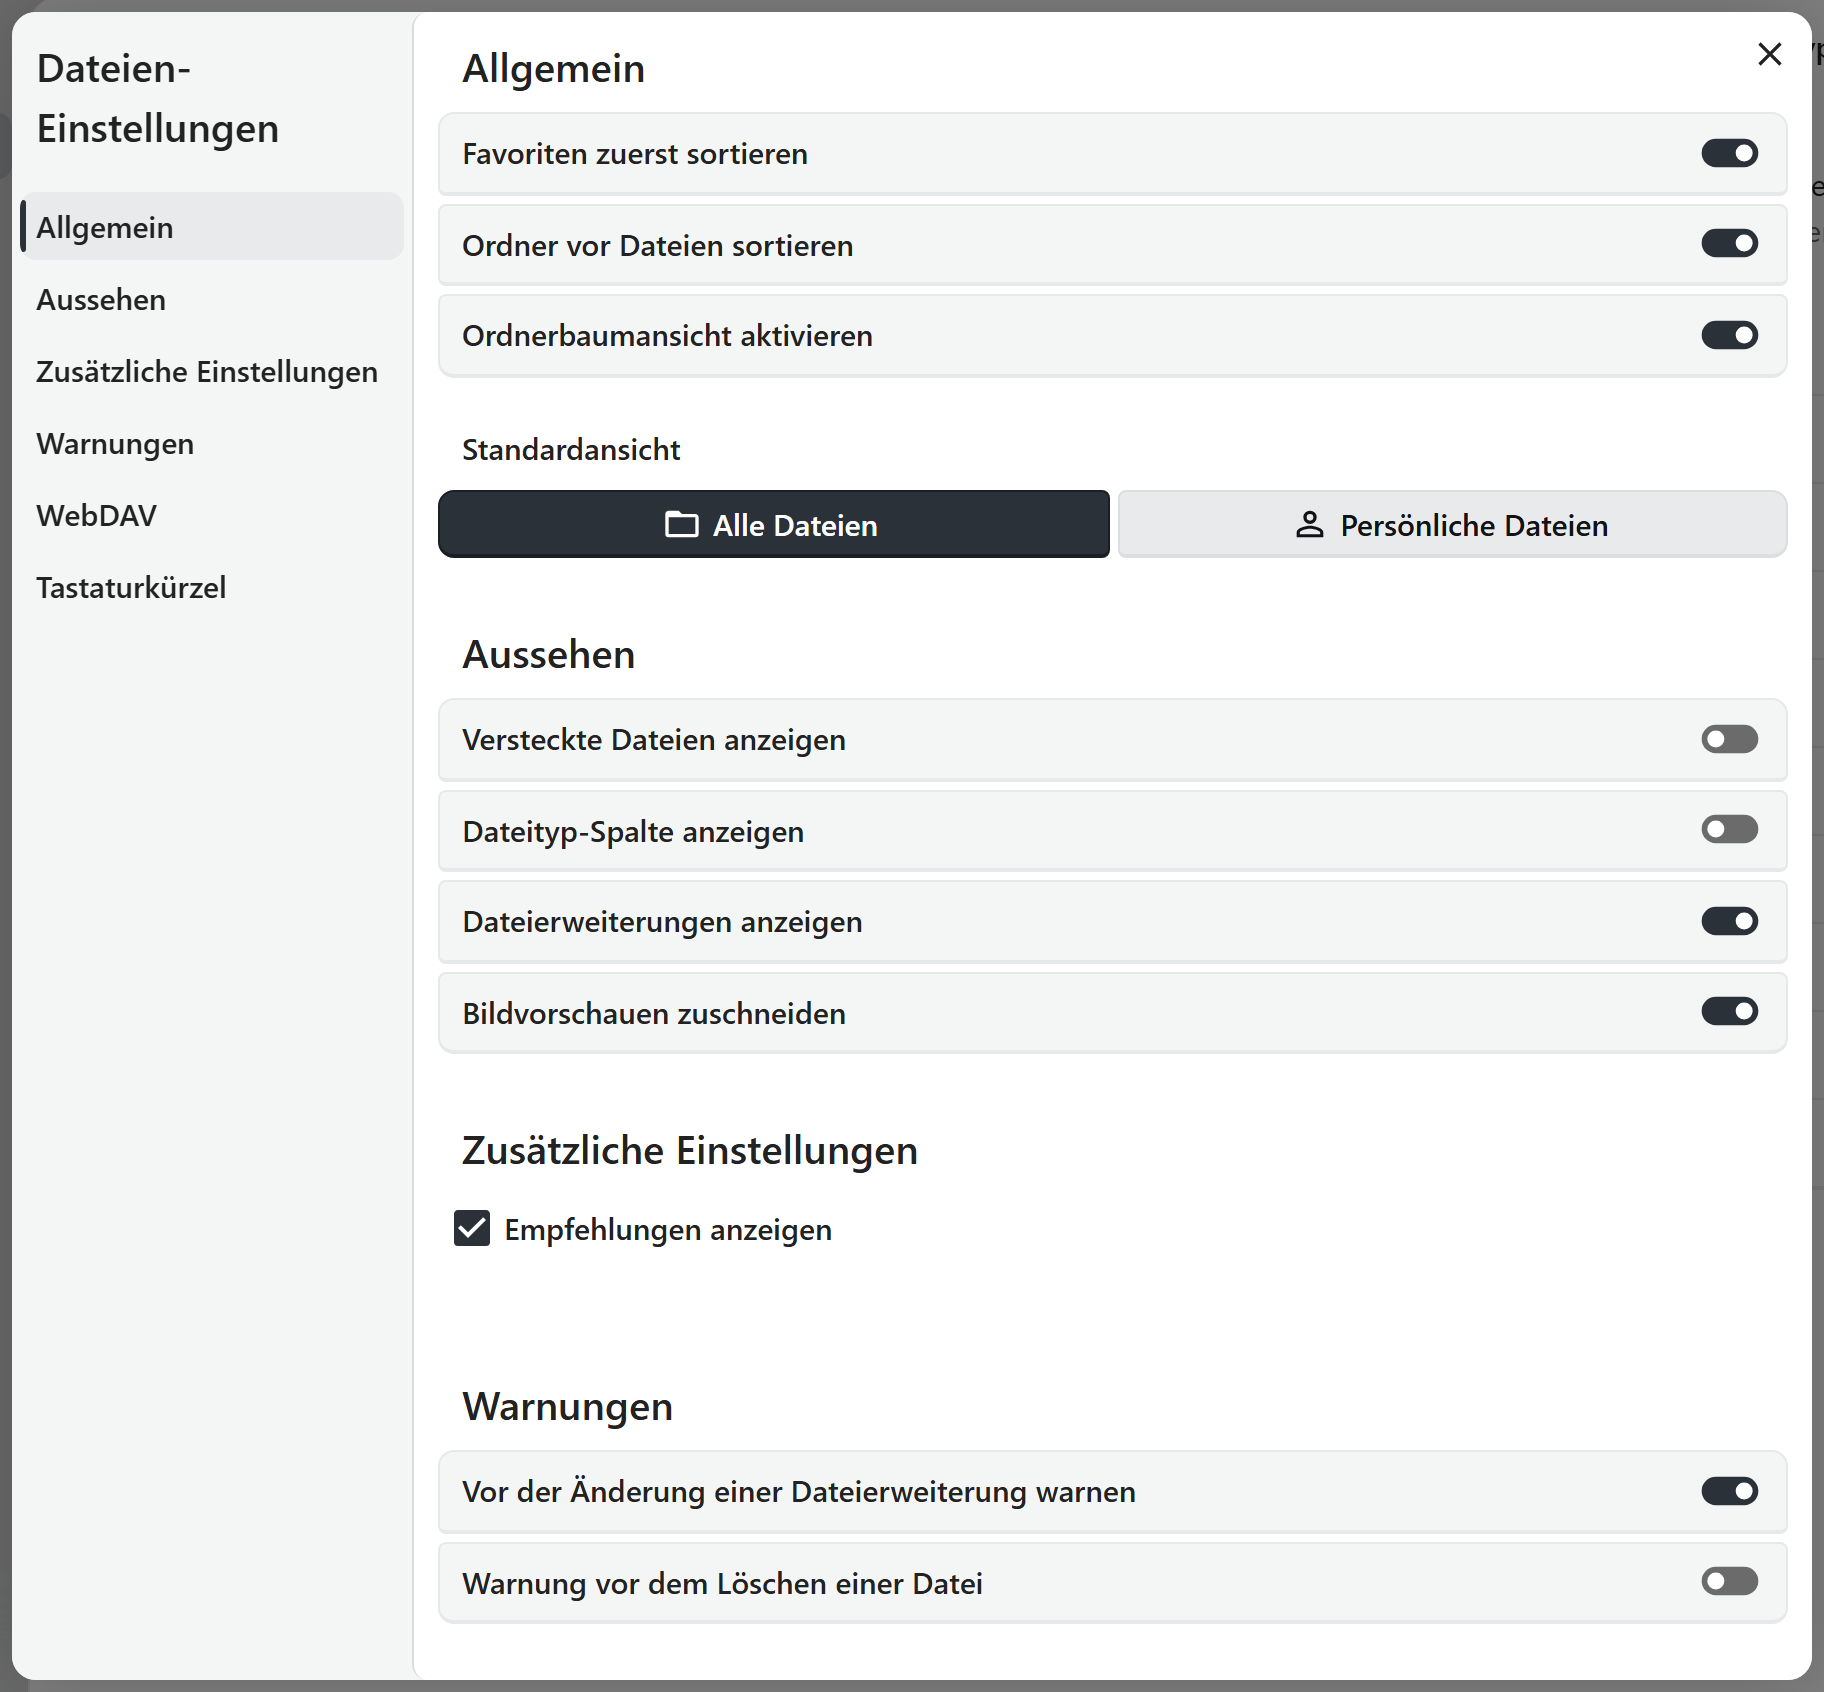Turn off Ordnerbaumansicht aktivieren switch
The height and width of the screenshot is (1692, 1824).
pyautogui.click(x=1729, y=335)
